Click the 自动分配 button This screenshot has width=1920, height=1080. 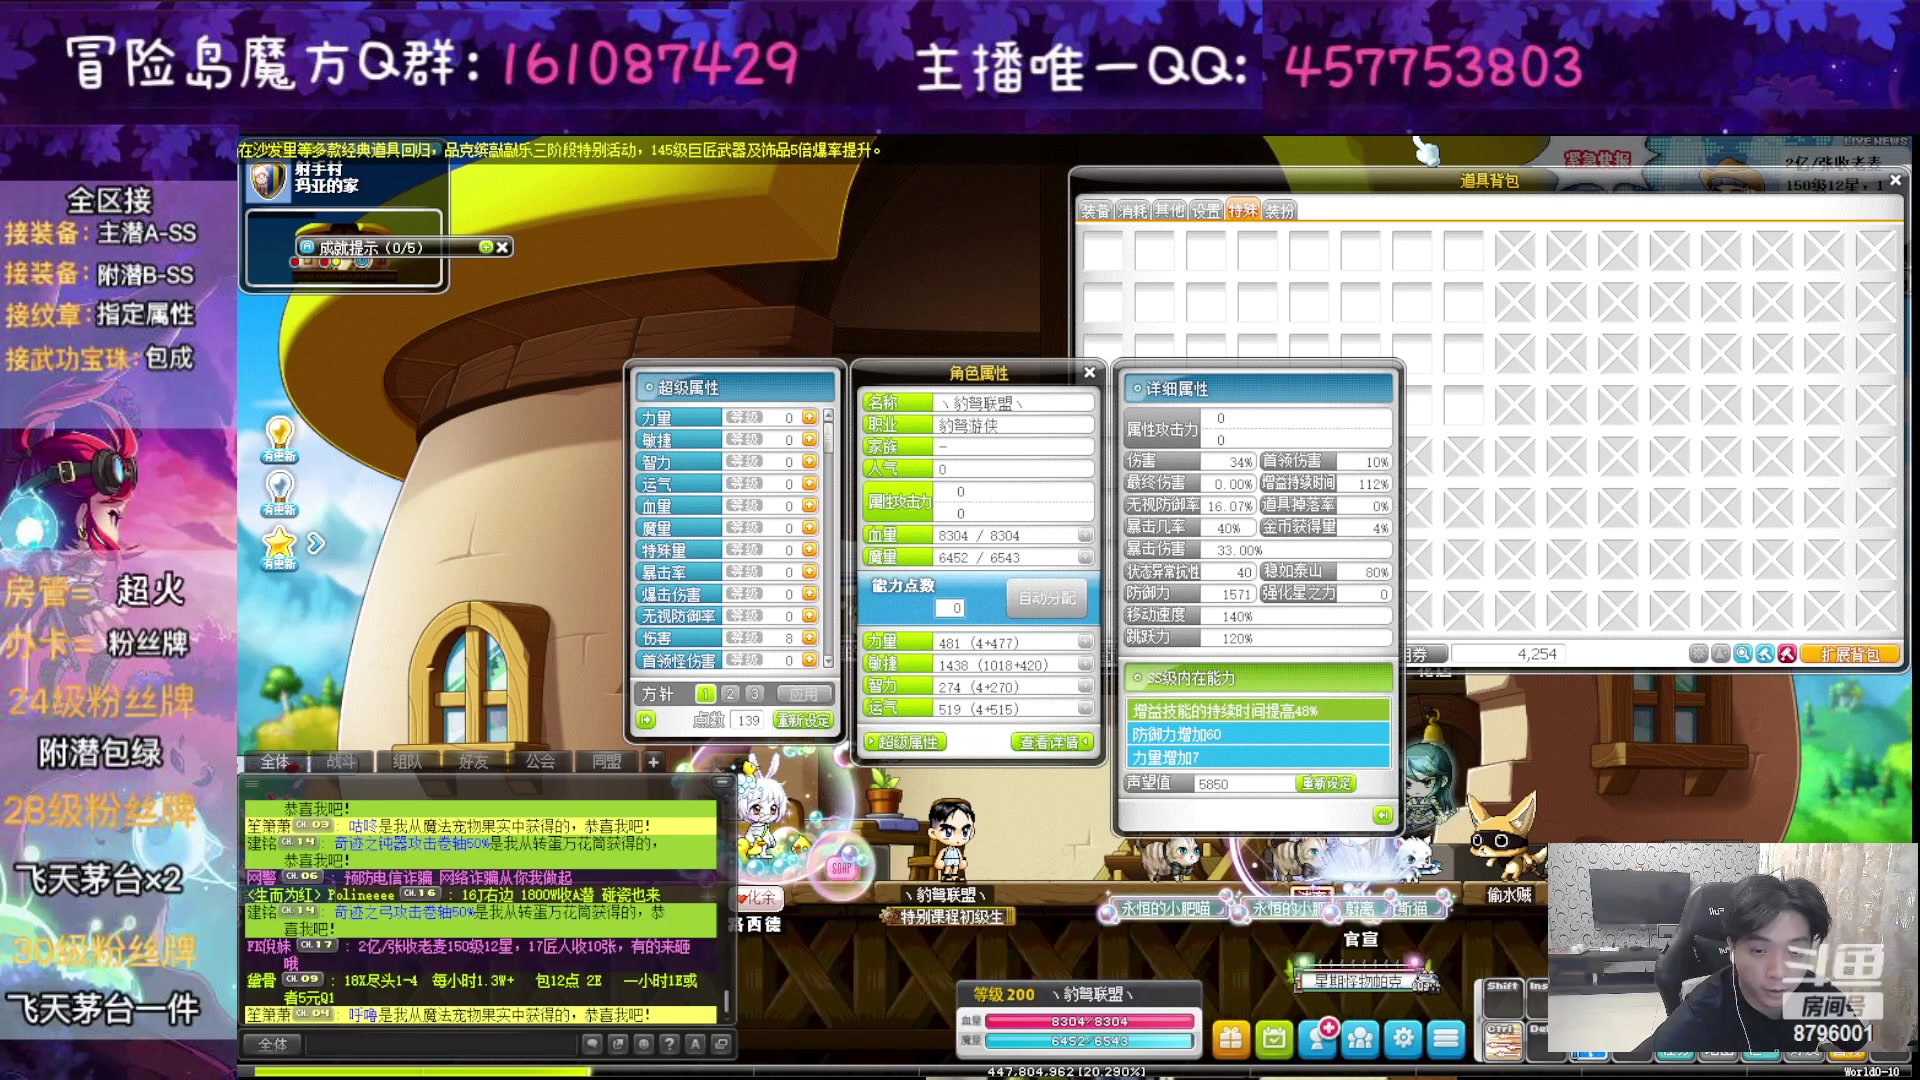(x=1047, y=598)
